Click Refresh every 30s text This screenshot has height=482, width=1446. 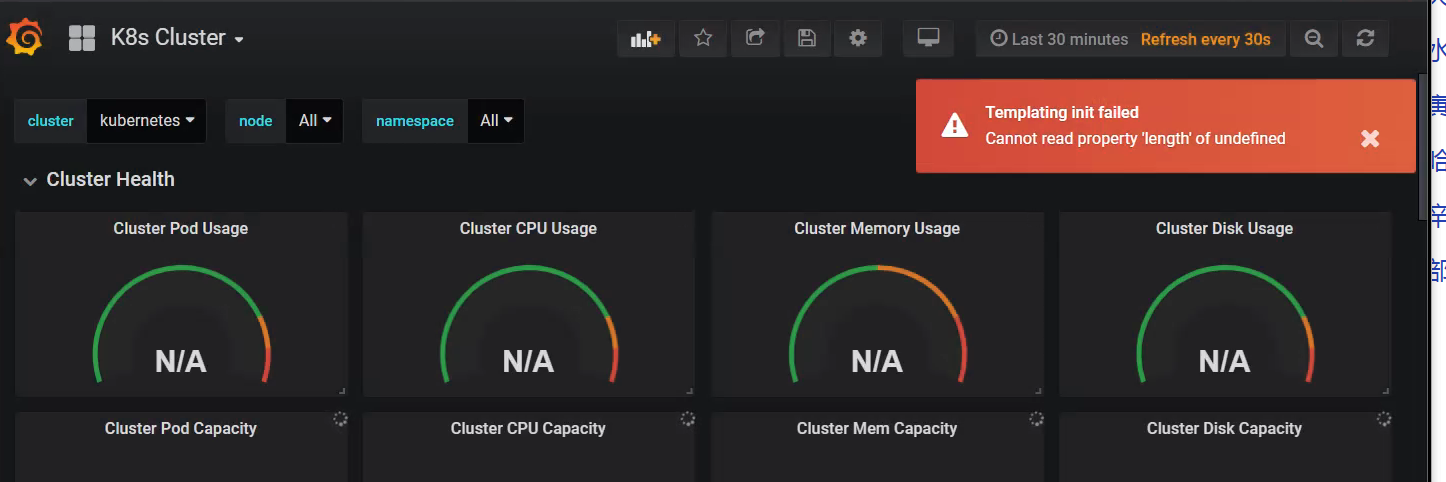(1205, 39)
